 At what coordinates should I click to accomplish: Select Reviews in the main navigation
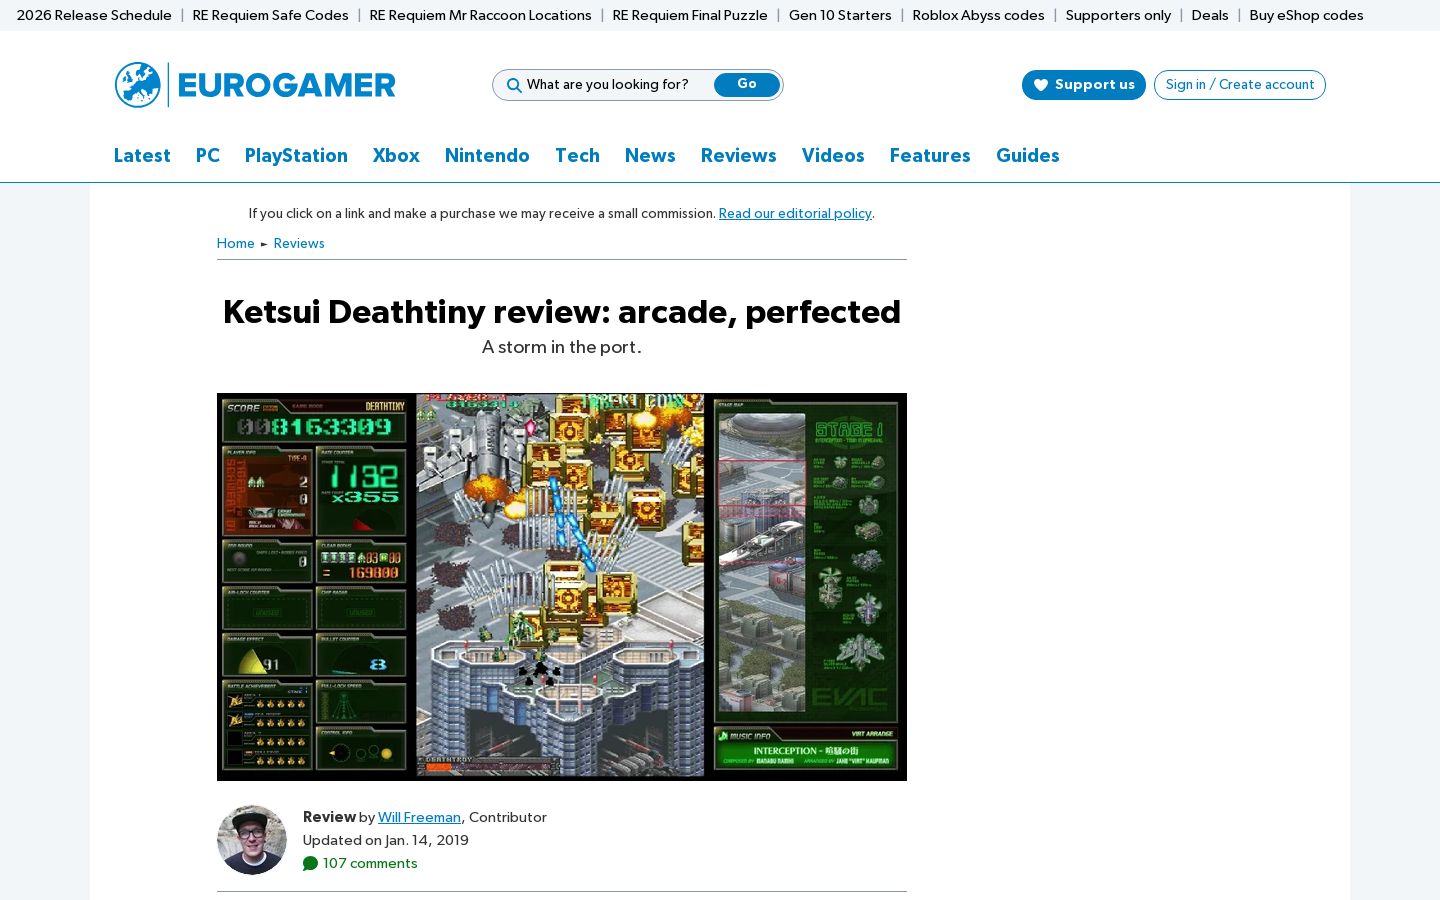(738, 155)
